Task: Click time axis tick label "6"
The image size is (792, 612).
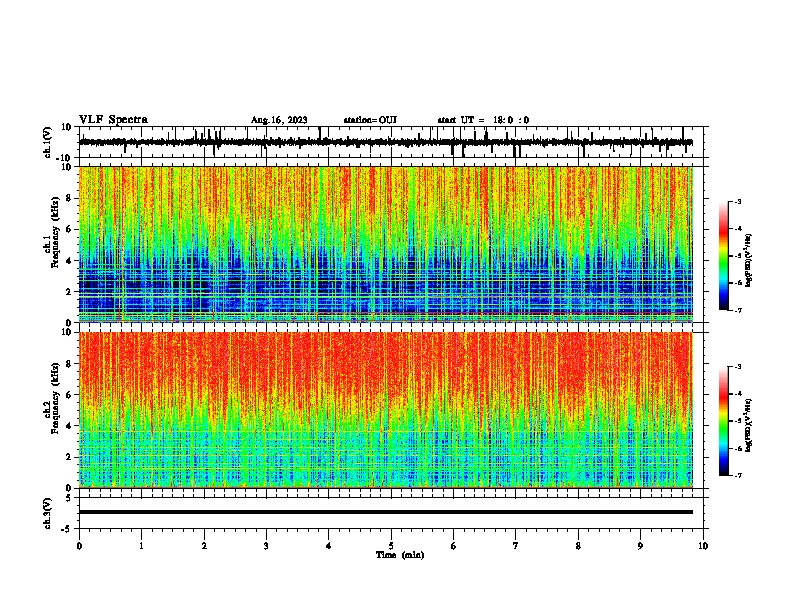Action: (x=453, y=546)
